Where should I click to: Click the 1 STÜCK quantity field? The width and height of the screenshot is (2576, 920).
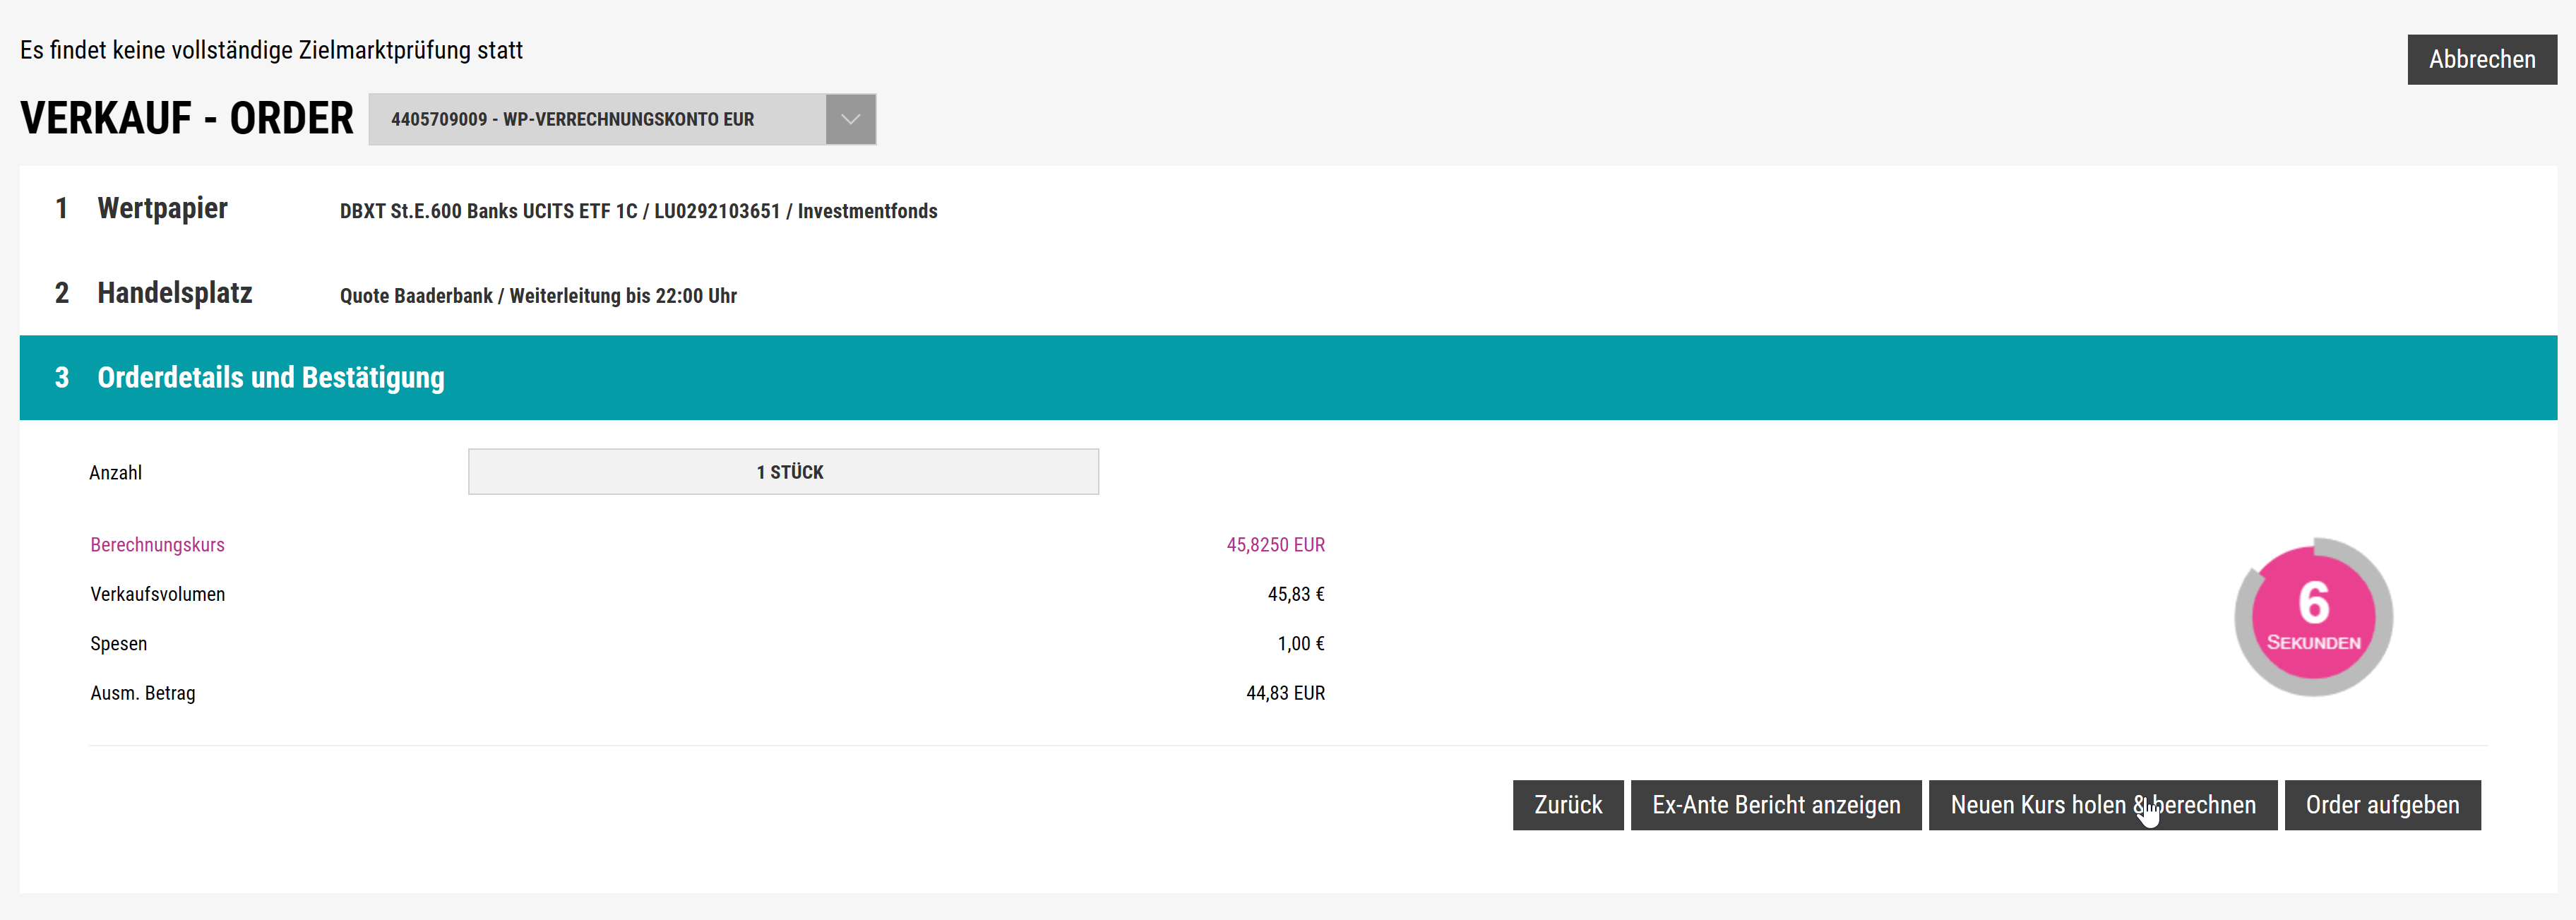[783, 471]
